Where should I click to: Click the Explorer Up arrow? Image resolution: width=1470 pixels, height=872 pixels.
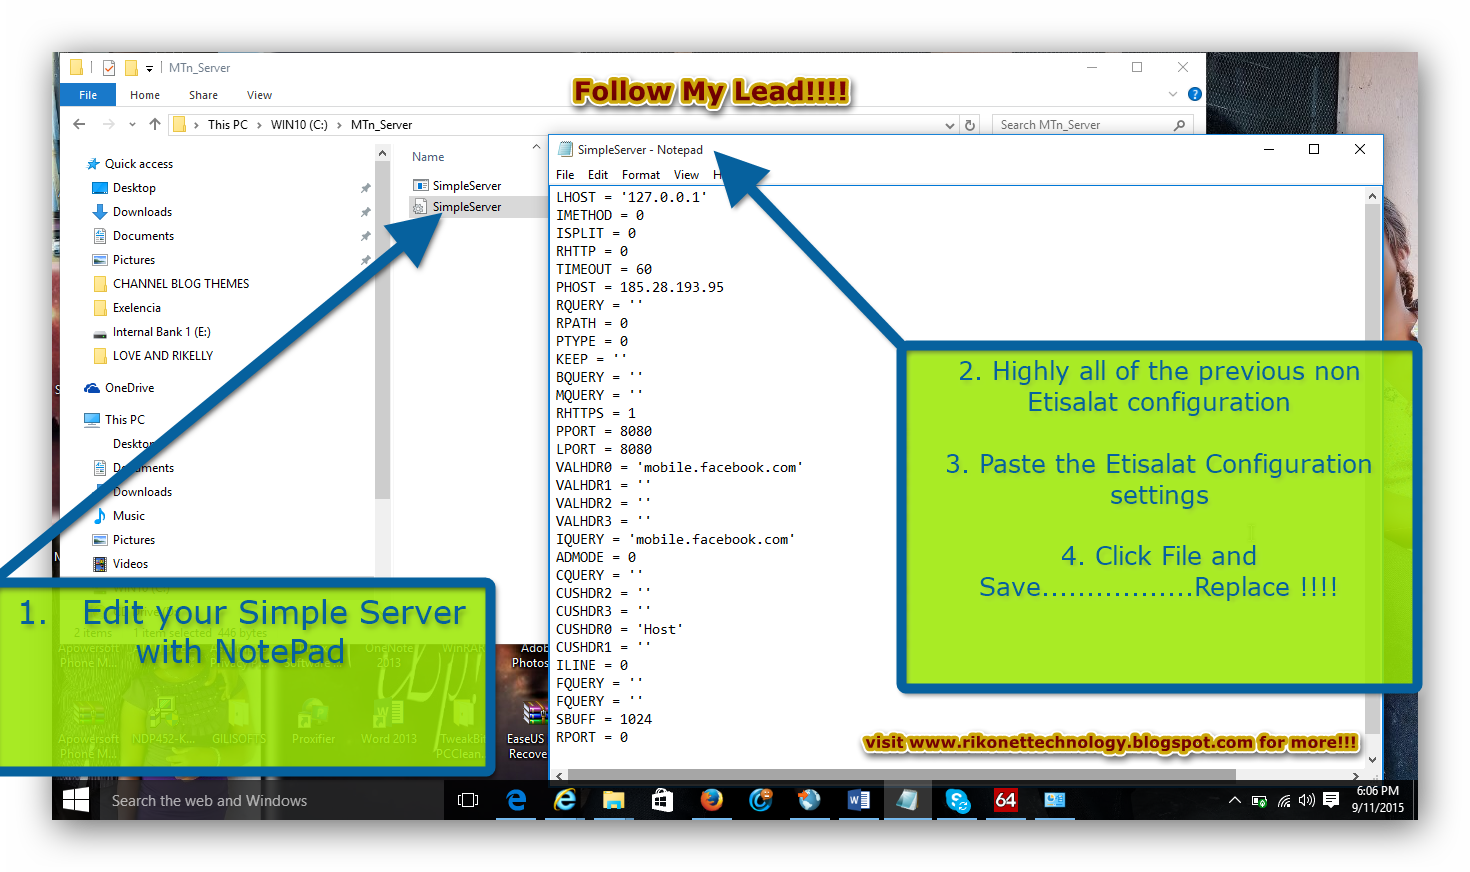point(154,124)
